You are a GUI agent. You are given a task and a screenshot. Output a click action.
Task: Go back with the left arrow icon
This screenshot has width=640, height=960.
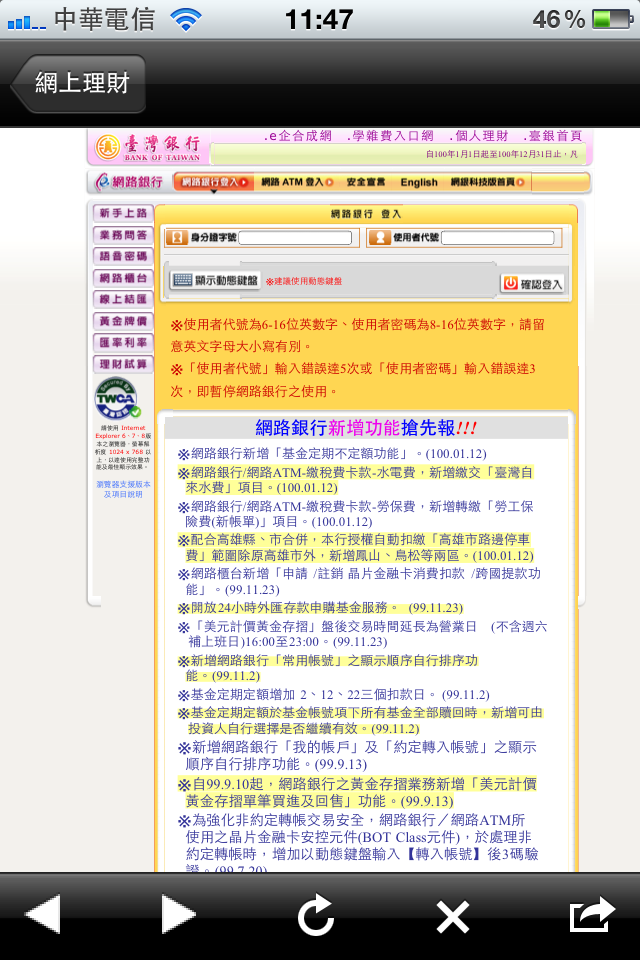[43, 914]
